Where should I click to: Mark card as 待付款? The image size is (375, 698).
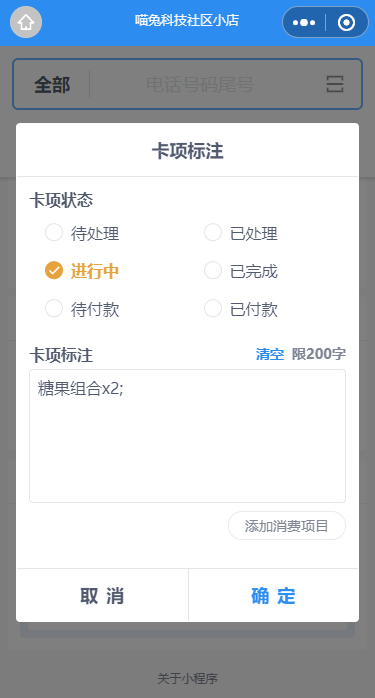click(82, 309)
